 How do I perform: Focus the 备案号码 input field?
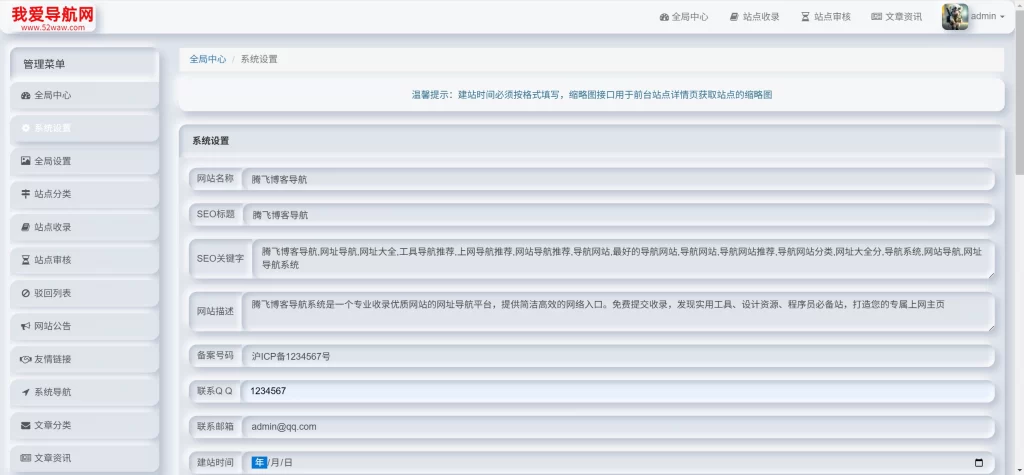click(x=618, y=356)
